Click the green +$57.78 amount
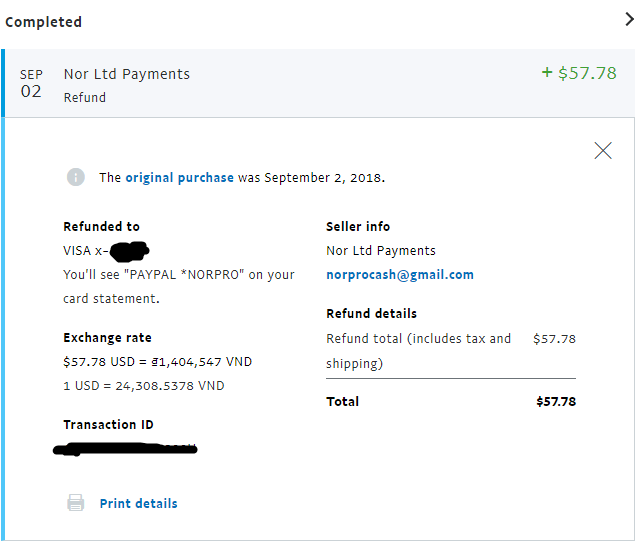 tap(579, 73)
